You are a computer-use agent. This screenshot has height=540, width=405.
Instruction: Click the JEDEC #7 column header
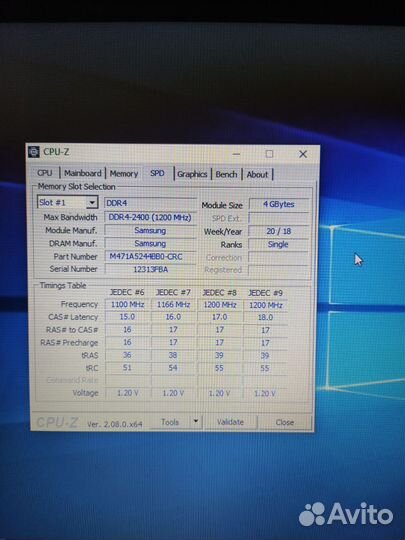coord(173,292)
